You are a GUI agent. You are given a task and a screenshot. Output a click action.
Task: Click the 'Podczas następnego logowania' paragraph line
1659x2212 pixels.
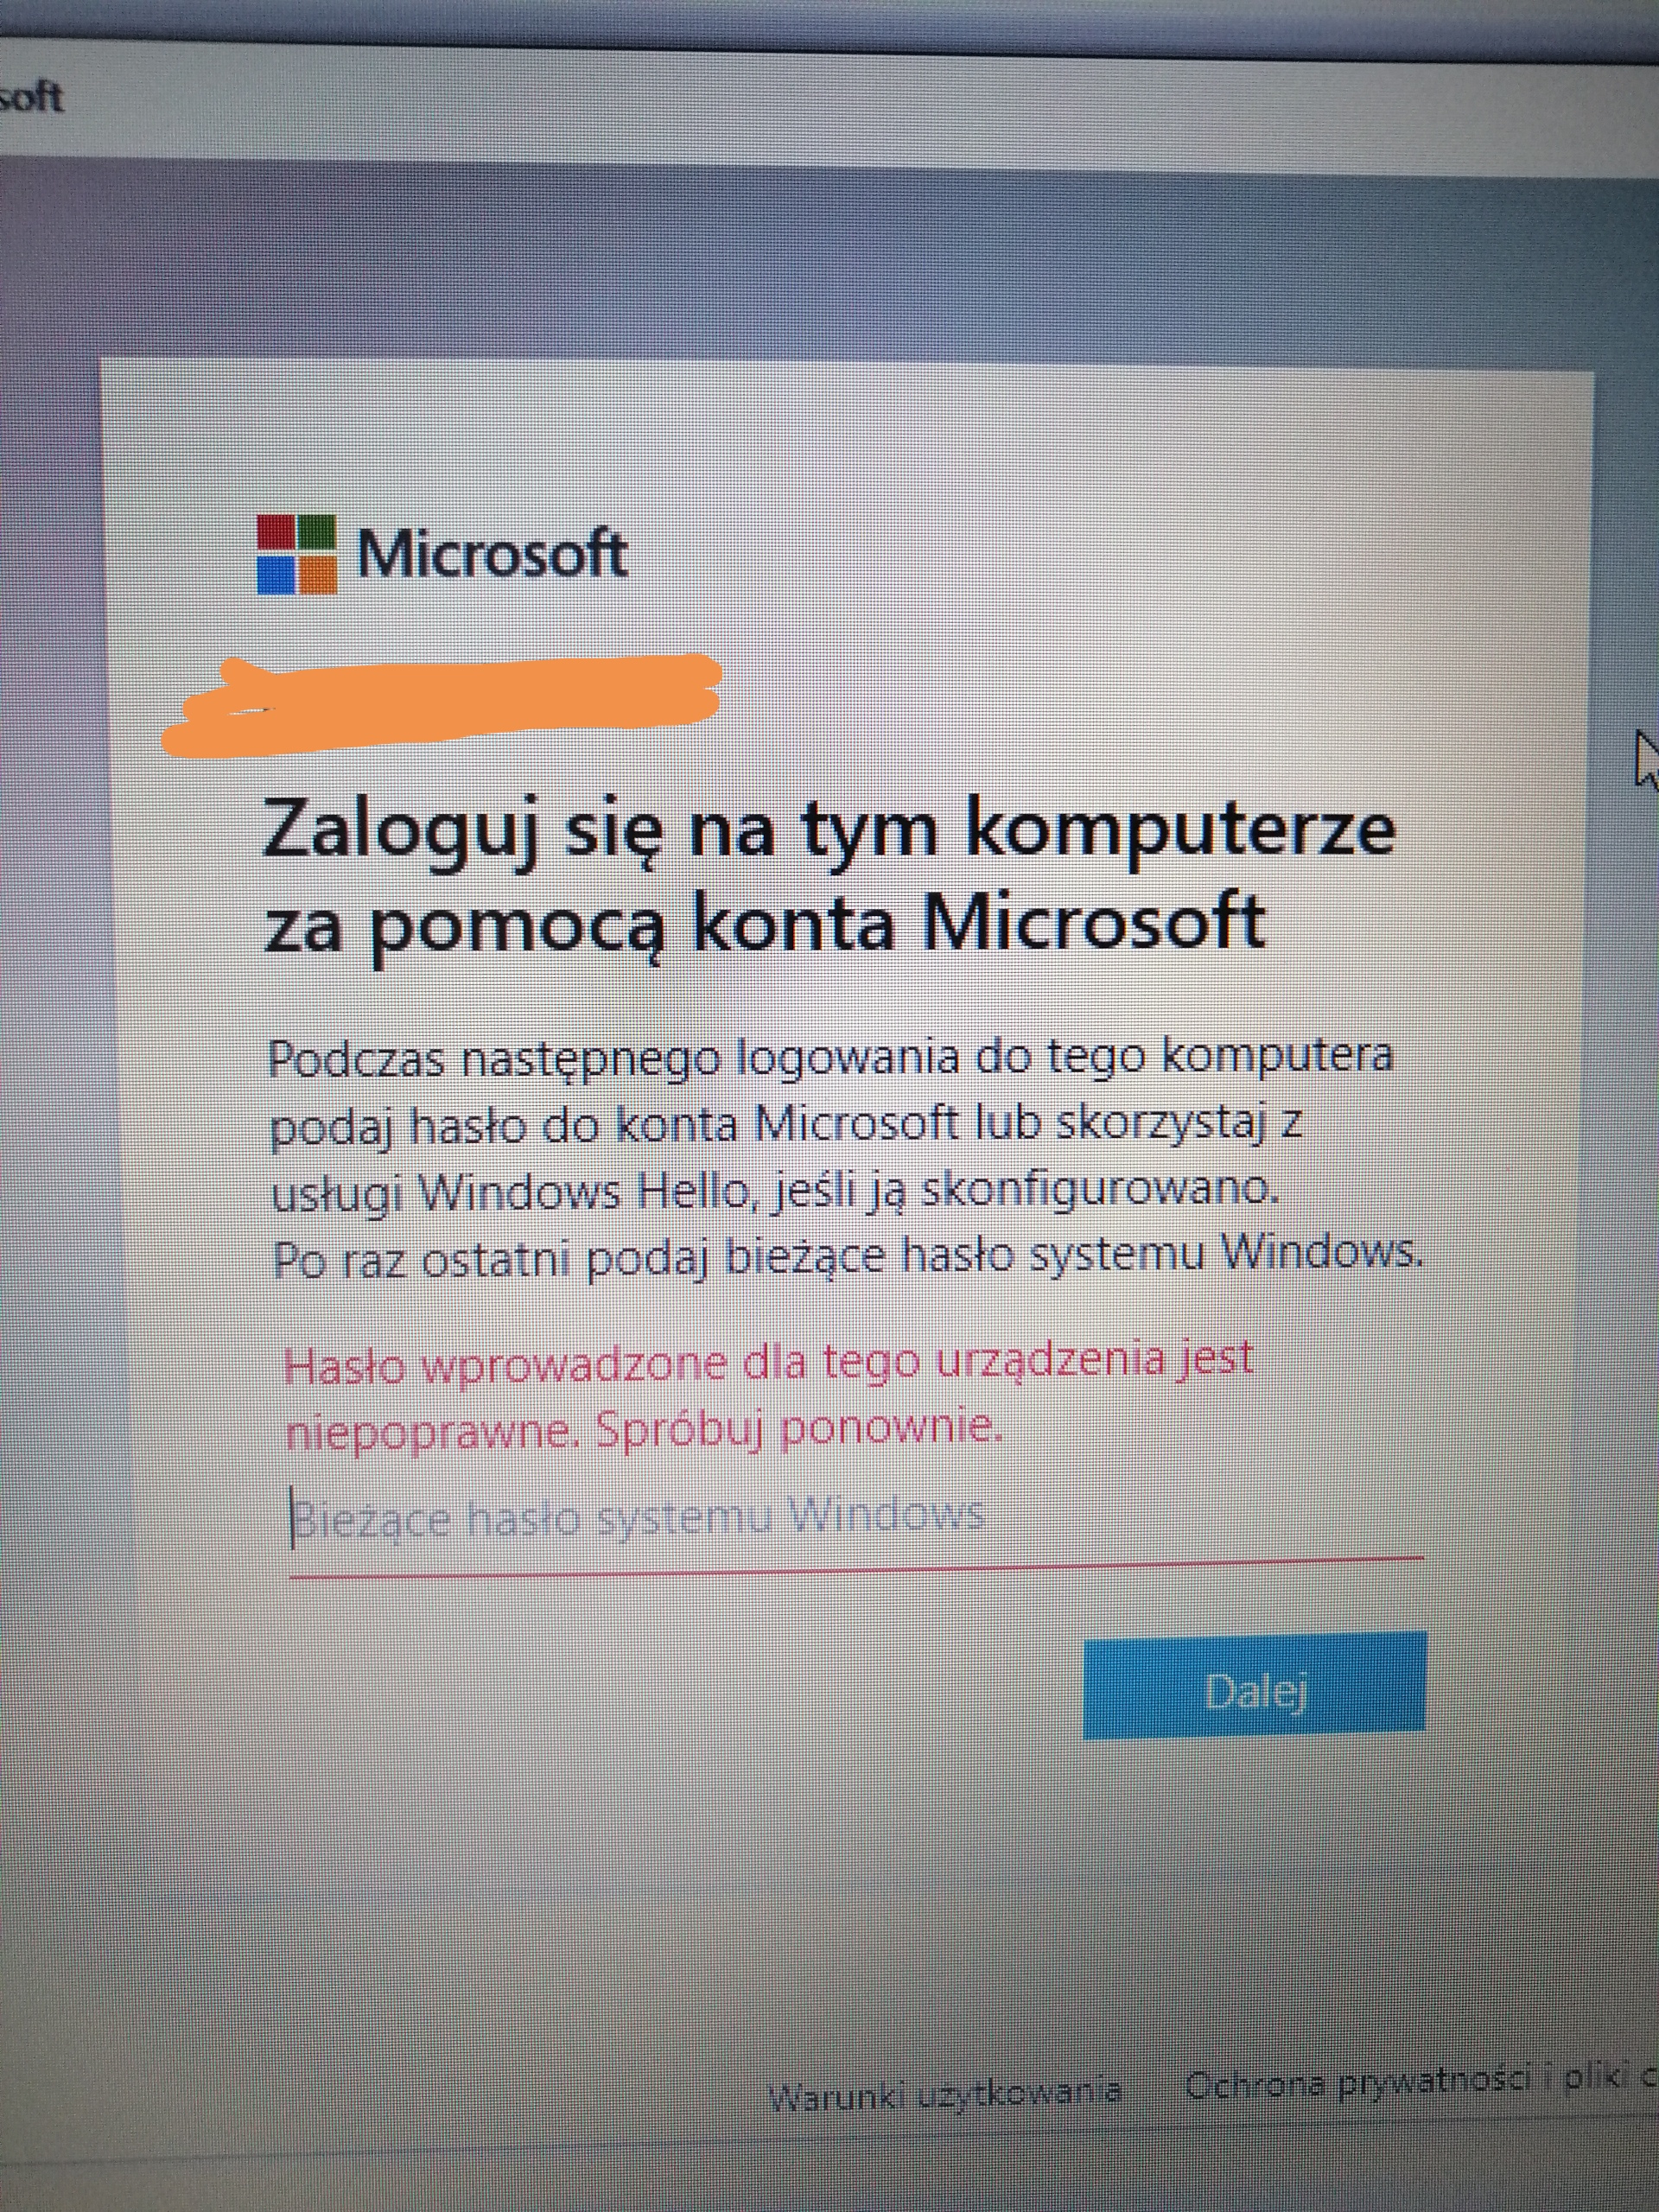pos(830,1058)
